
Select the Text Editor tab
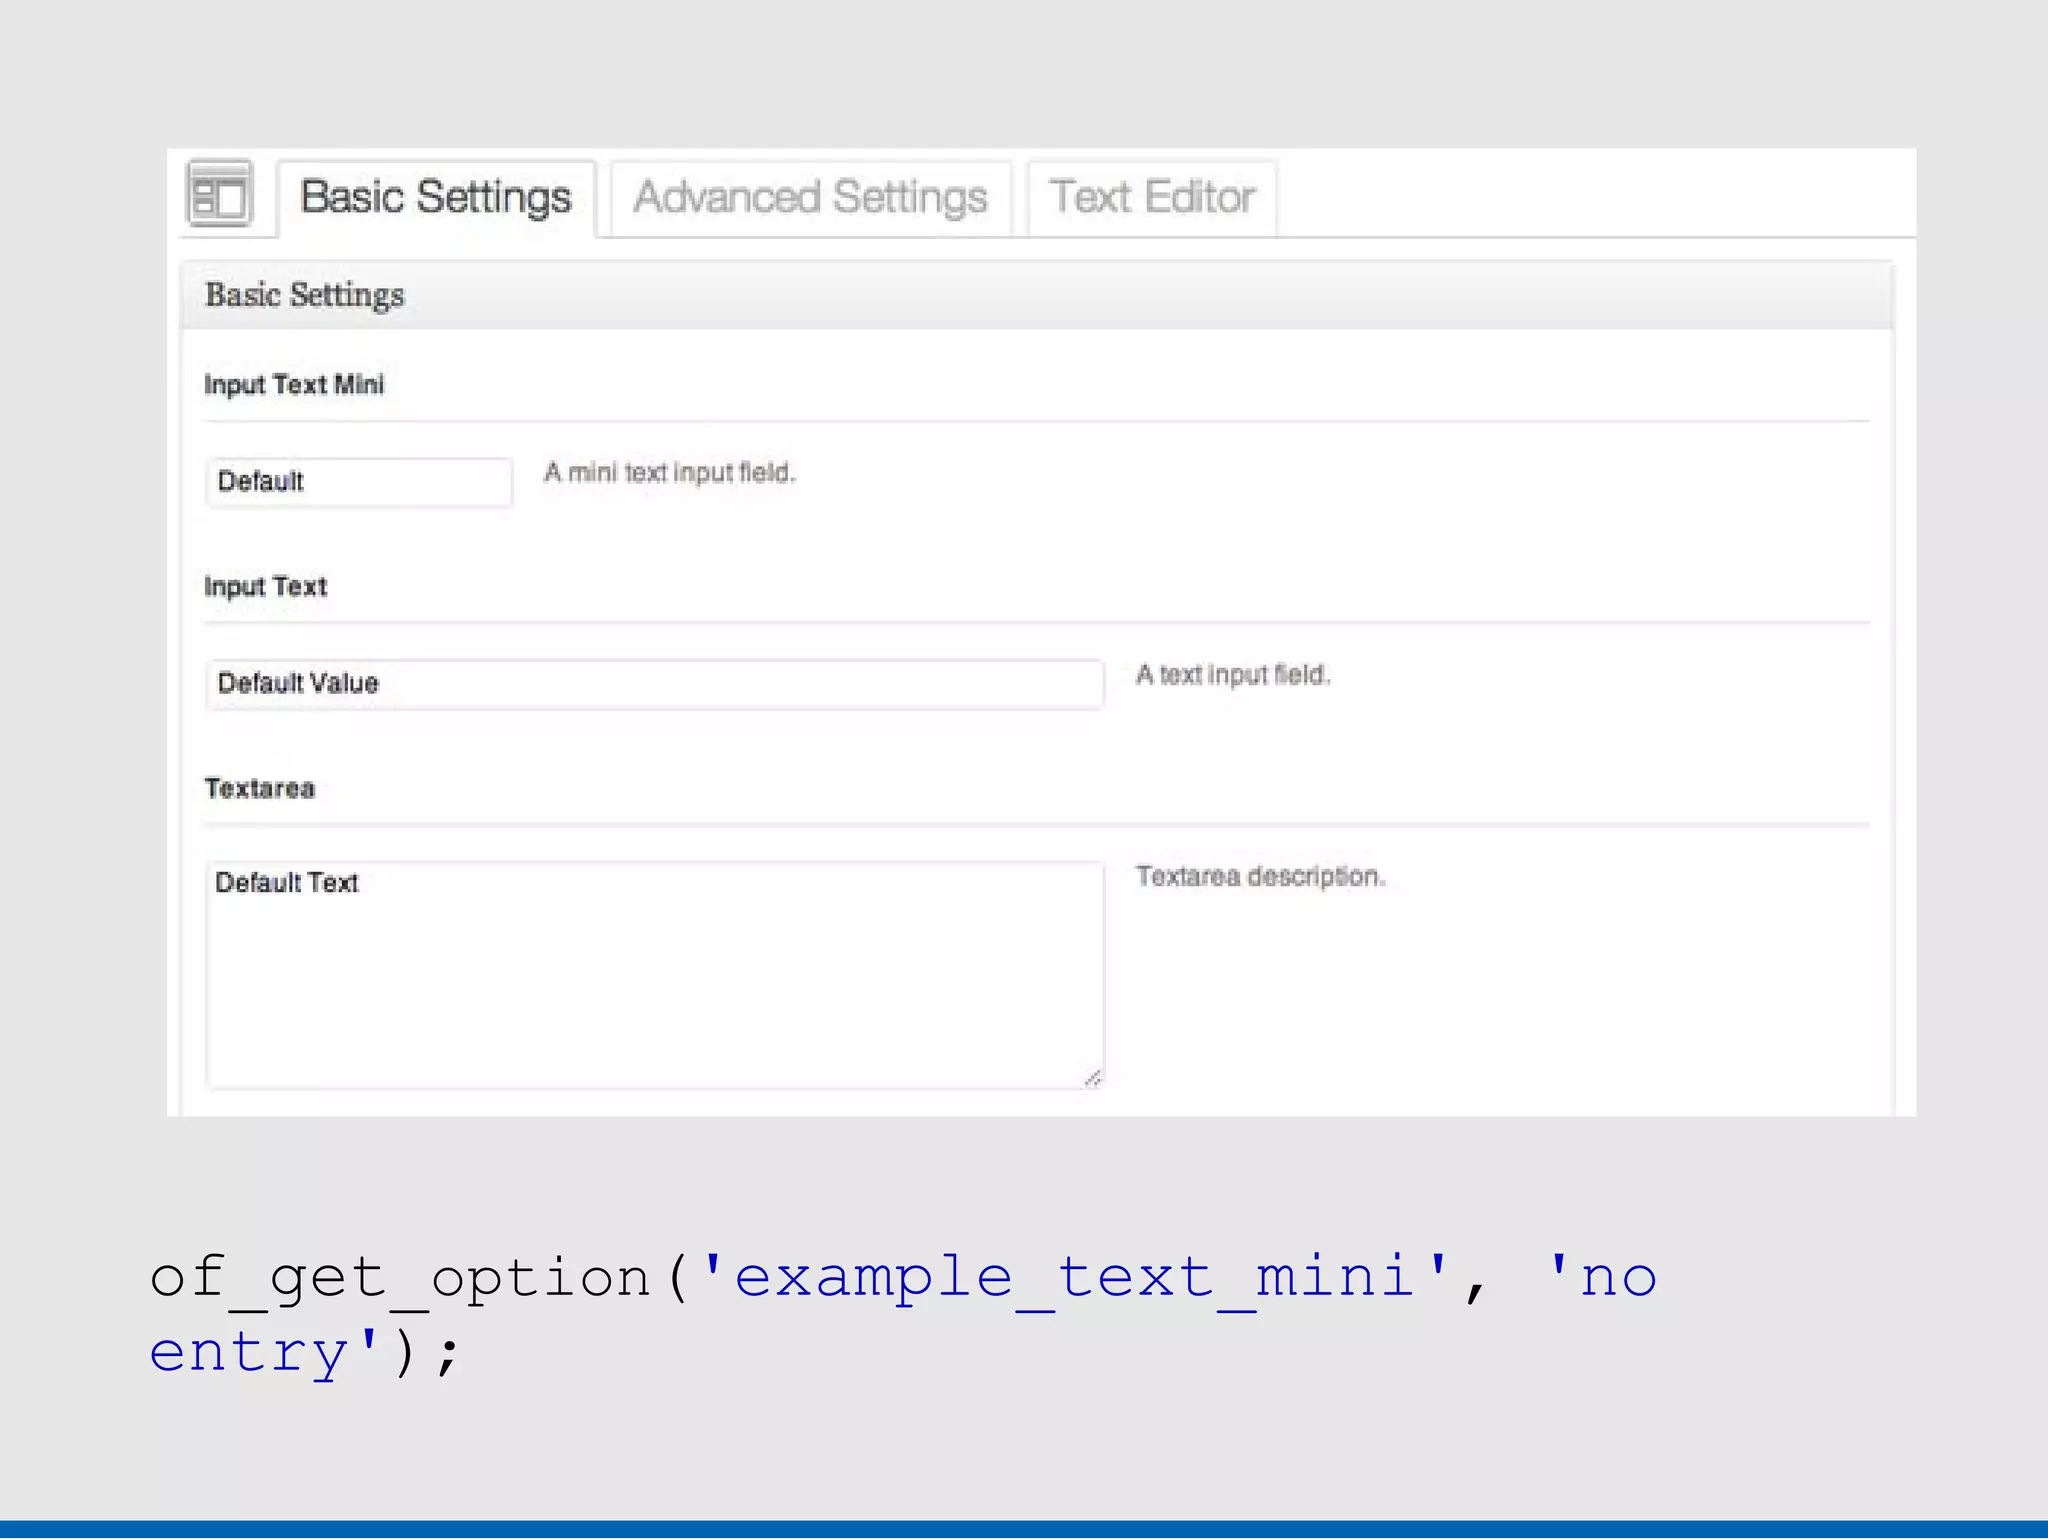pos(1152,198)
